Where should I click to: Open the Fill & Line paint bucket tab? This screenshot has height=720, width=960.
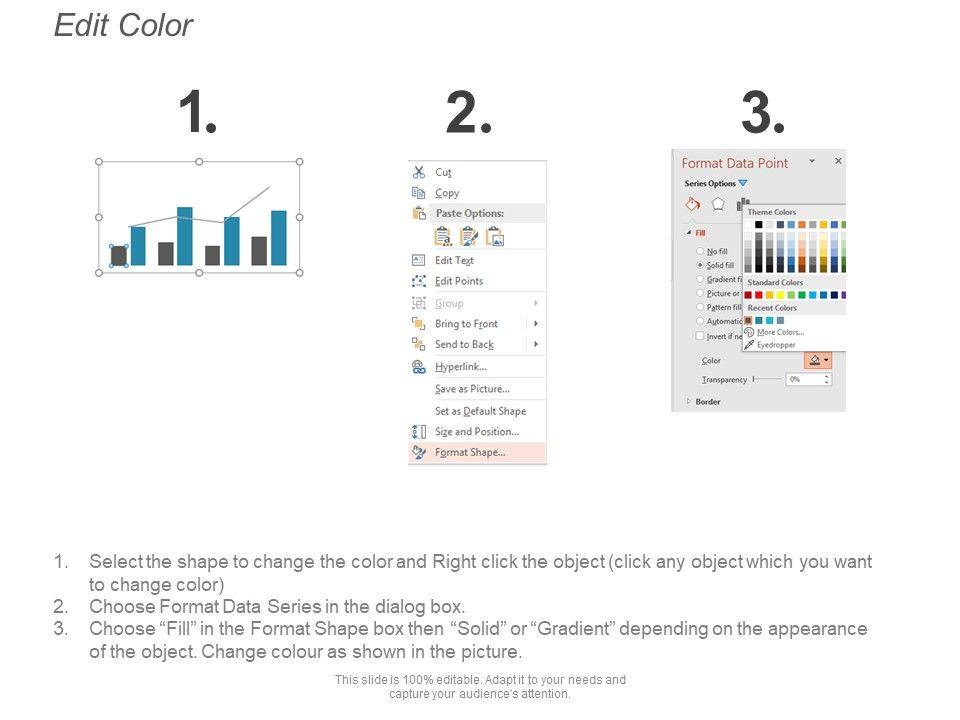tap(692, 204)
